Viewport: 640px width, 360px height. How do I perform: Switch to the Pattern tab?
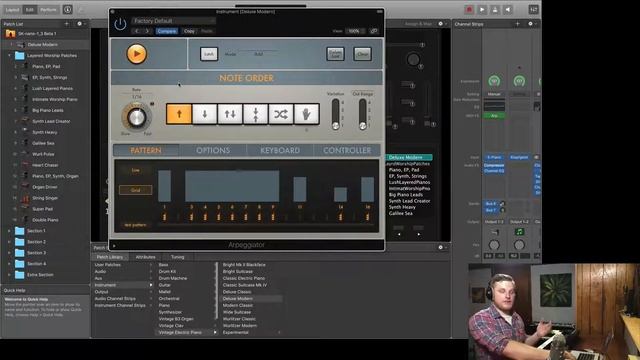[x=146, y=150]
